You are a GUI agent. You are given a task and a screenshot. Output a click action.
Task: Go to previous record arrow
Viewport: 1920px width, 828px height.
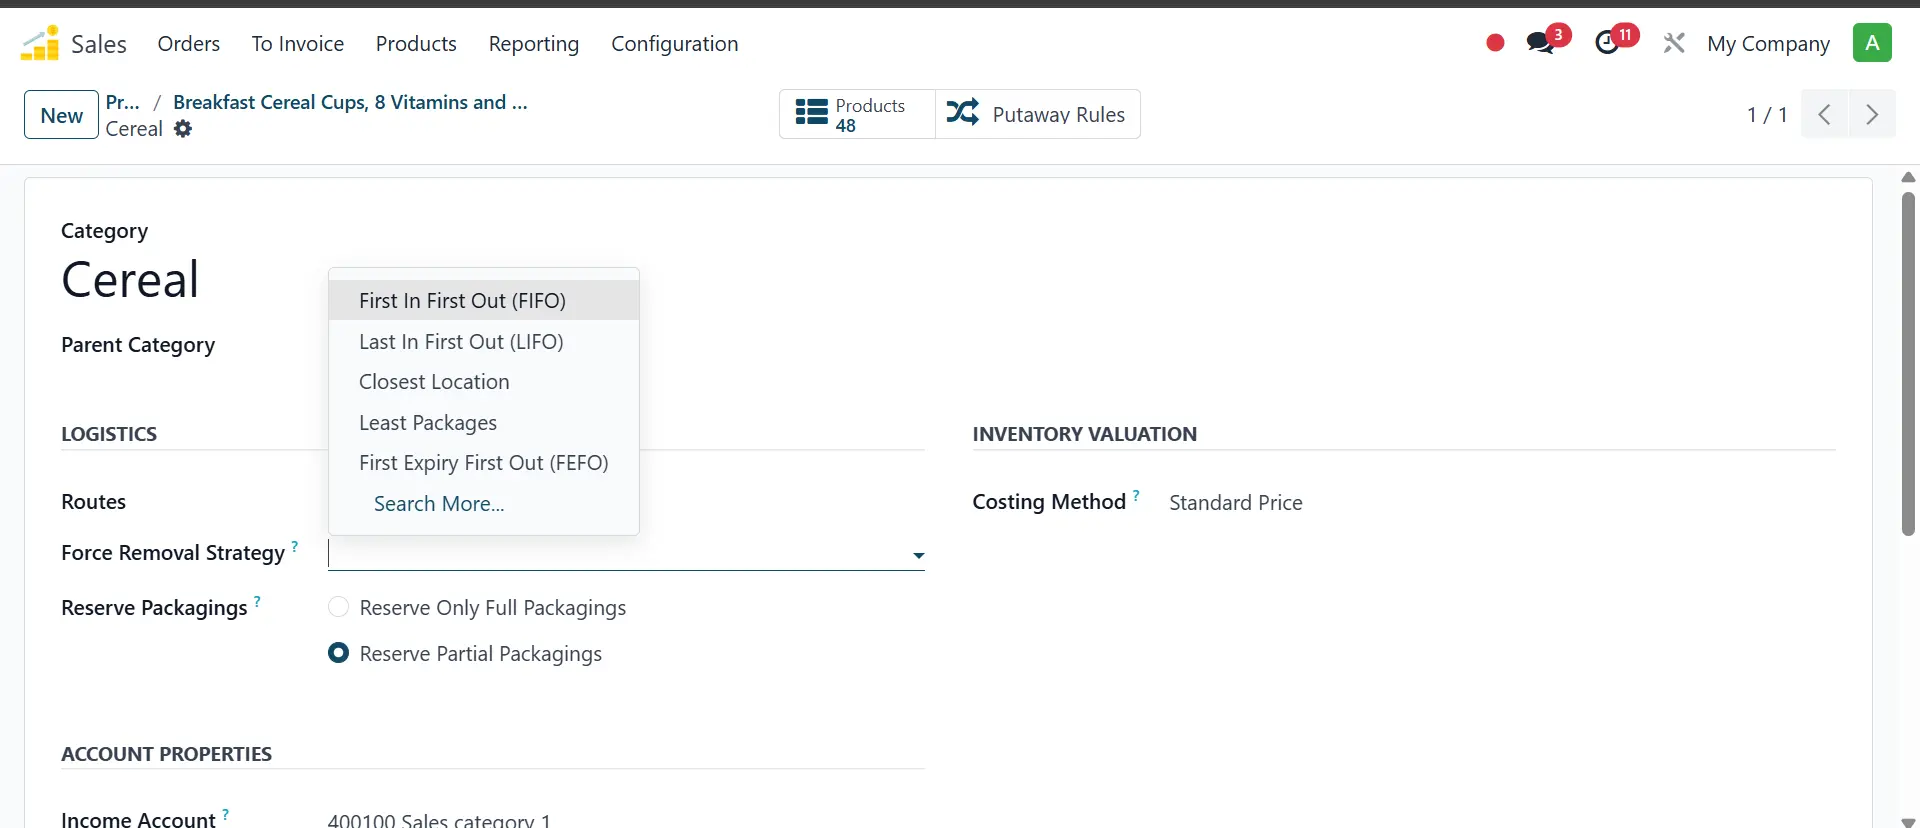coord(1825,115)
